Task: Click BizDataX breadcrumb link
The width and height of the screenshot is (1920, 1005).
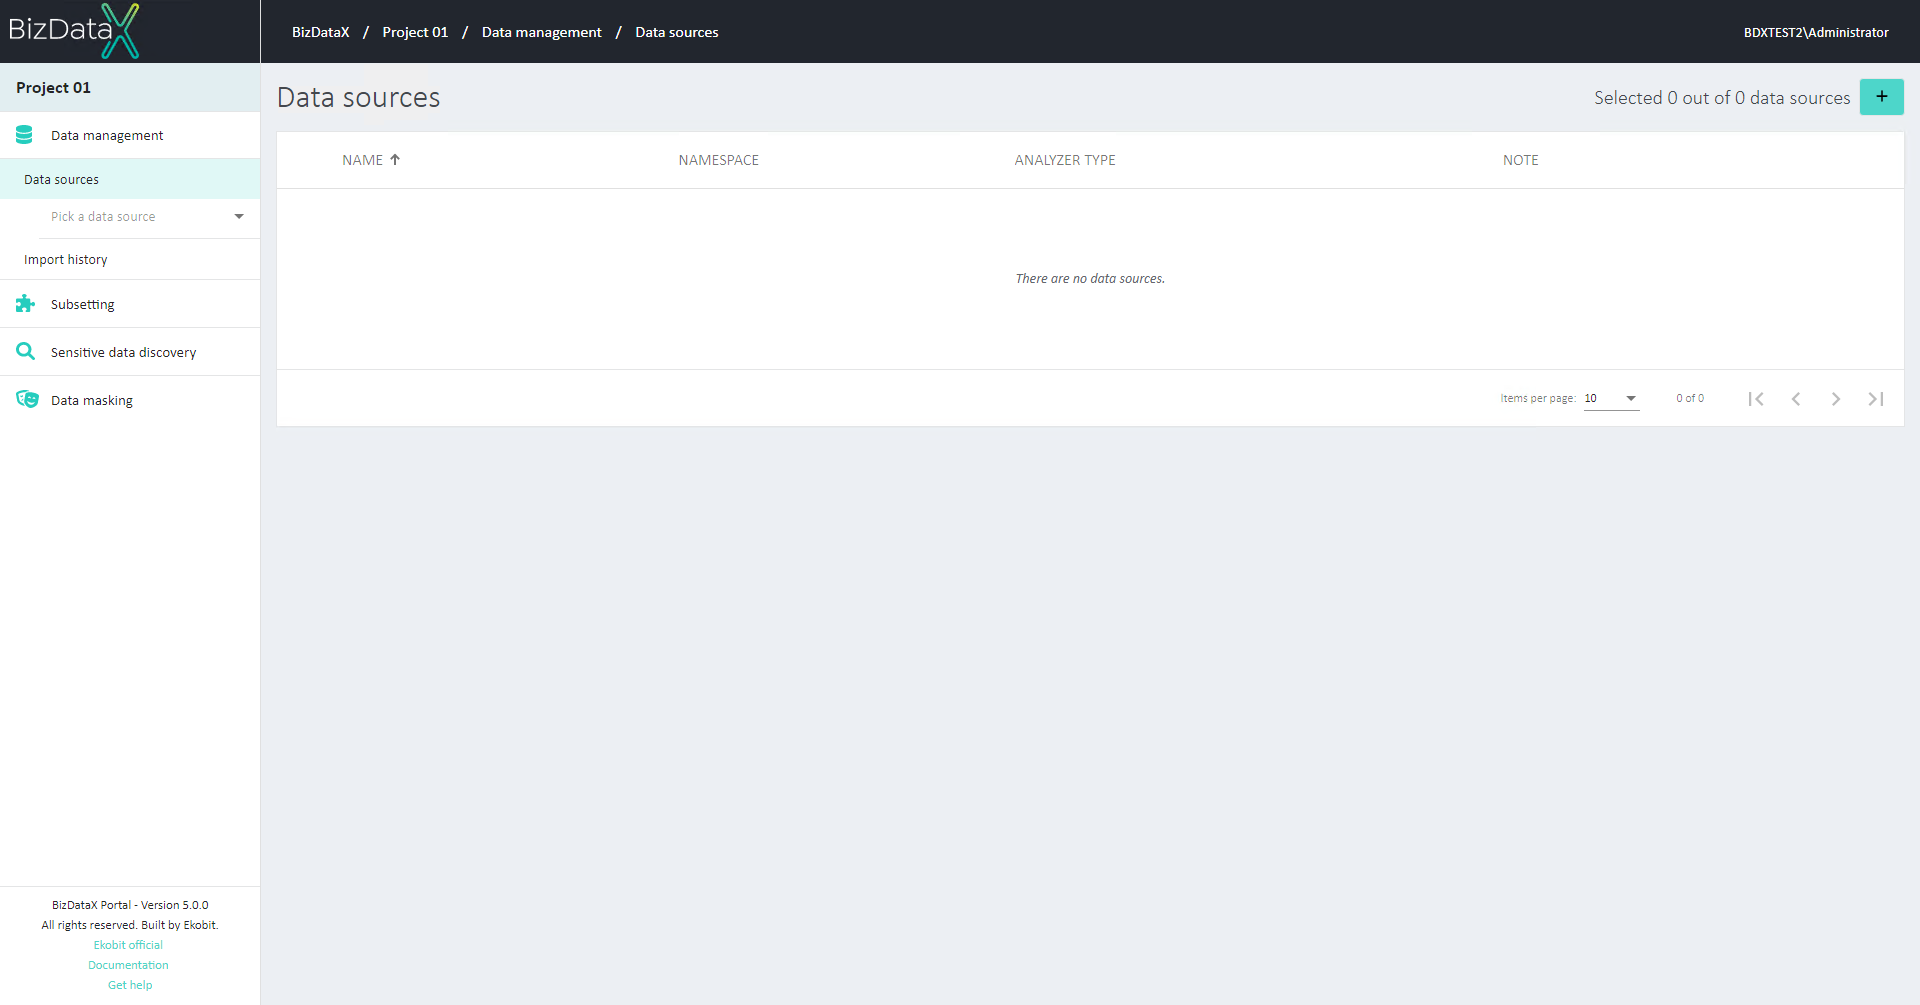Action: pos(321,32)
